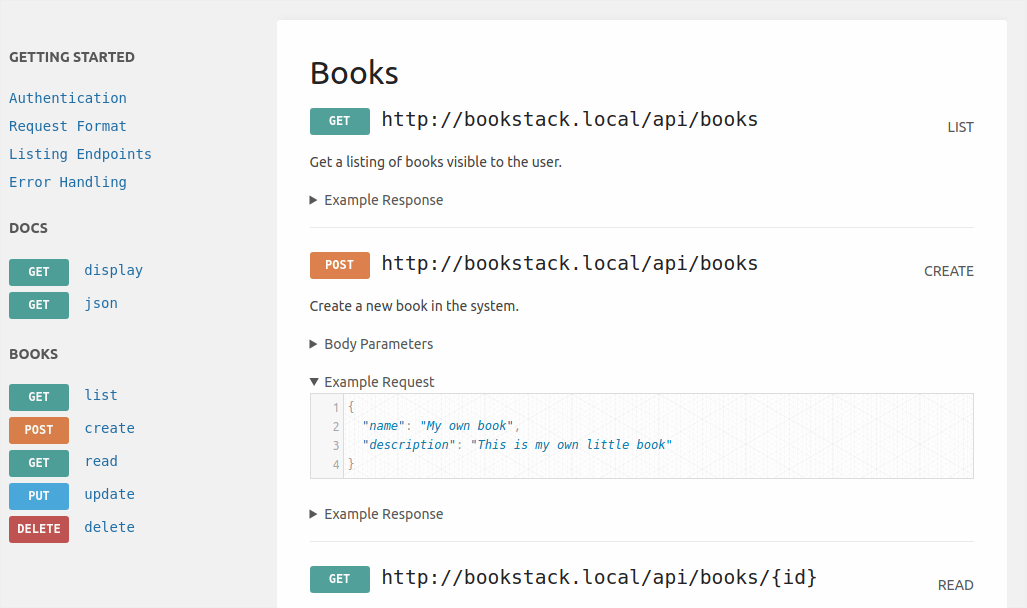The height and width of the screenshot is (608, 1027).
Task: Expand Example Response under LIST endpoint
Action: [x=377, y=200]
